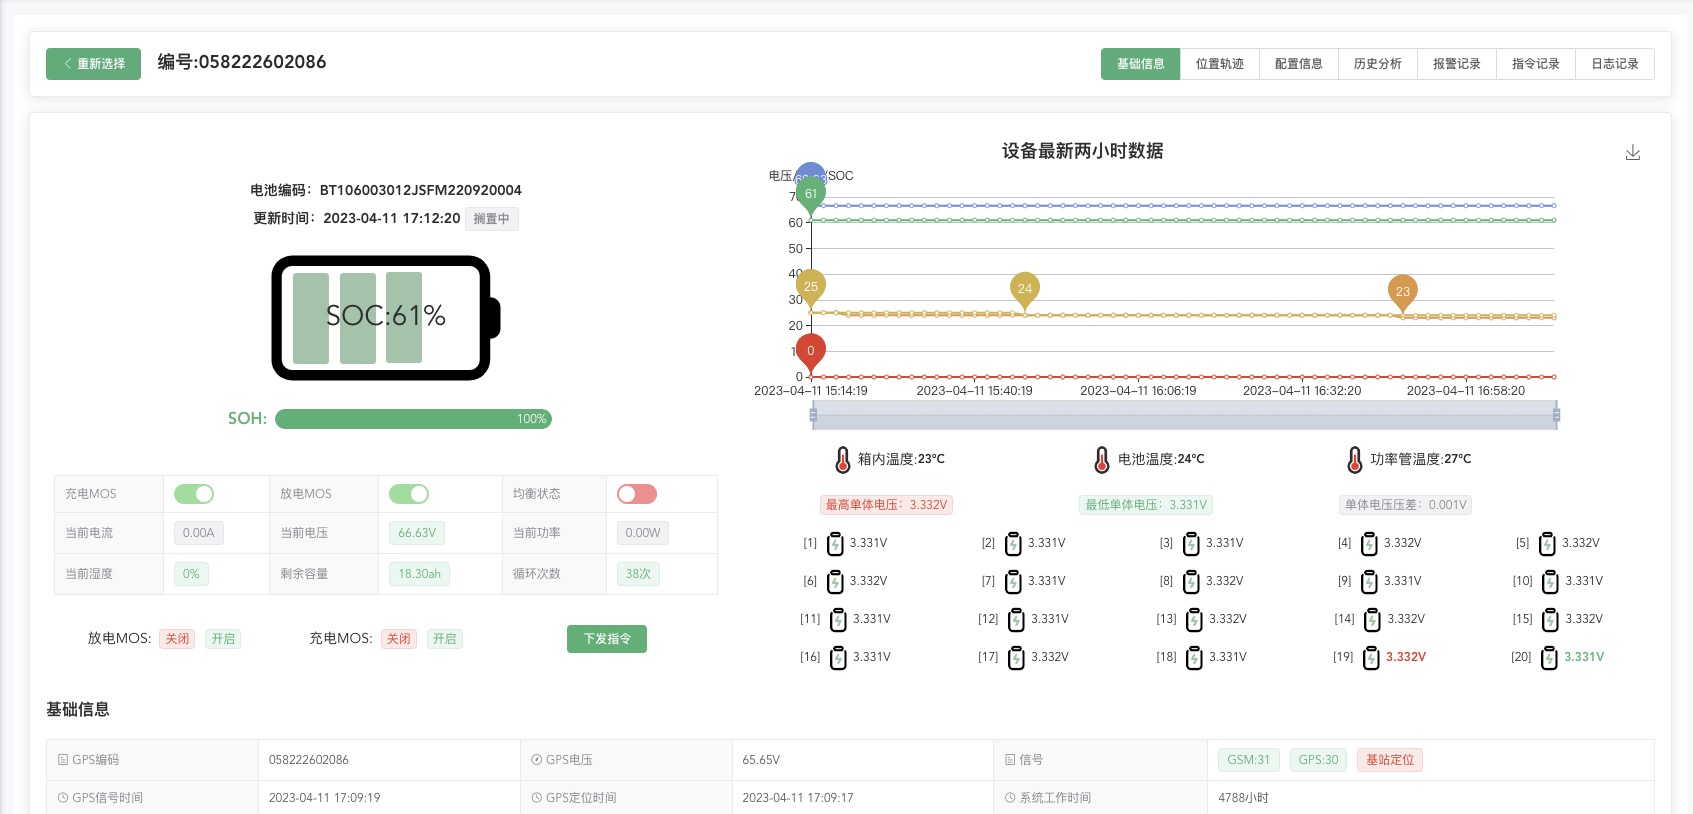Select 关闭 for 充电MOS command
Screen dimensions: 1693x814
(399, 639)
